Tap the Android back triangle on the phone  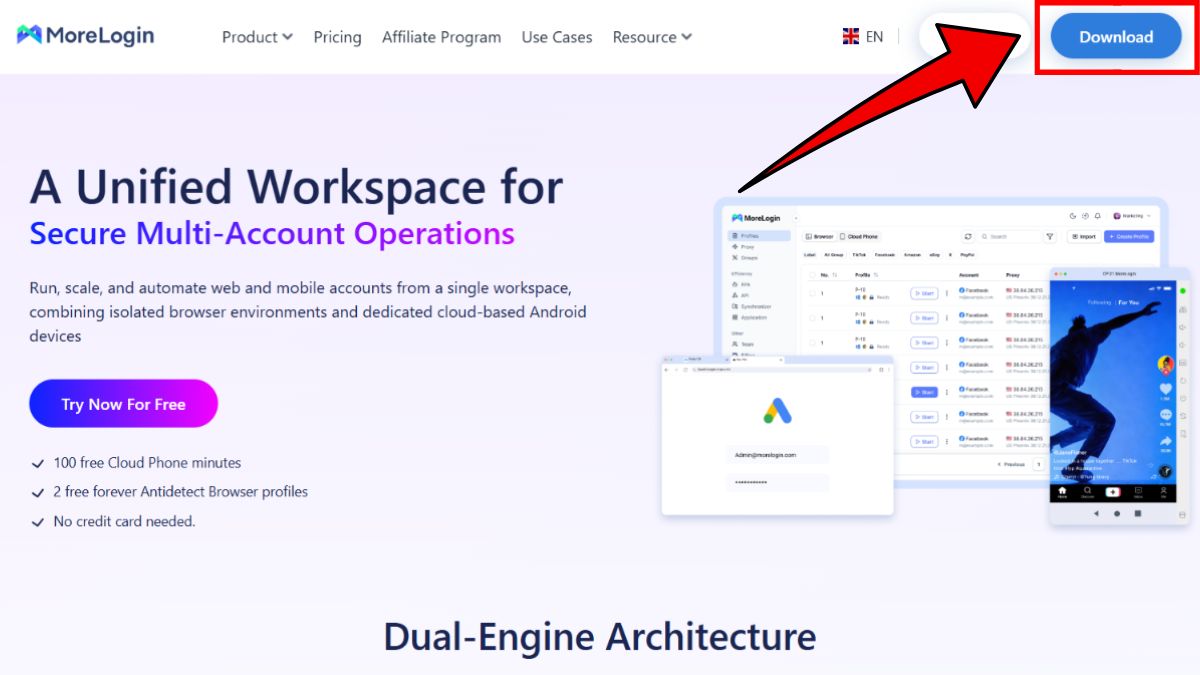click(1096, 513)
